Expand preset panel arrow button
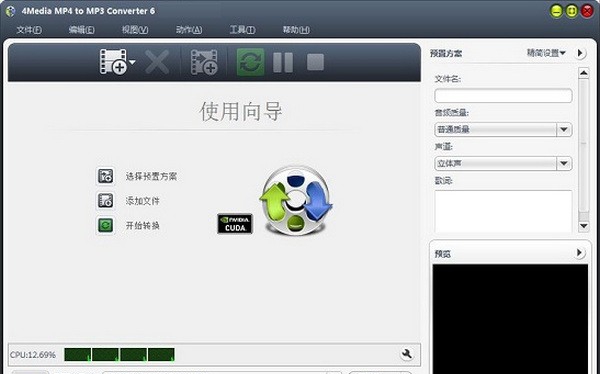600x374 pixels. 580,53
